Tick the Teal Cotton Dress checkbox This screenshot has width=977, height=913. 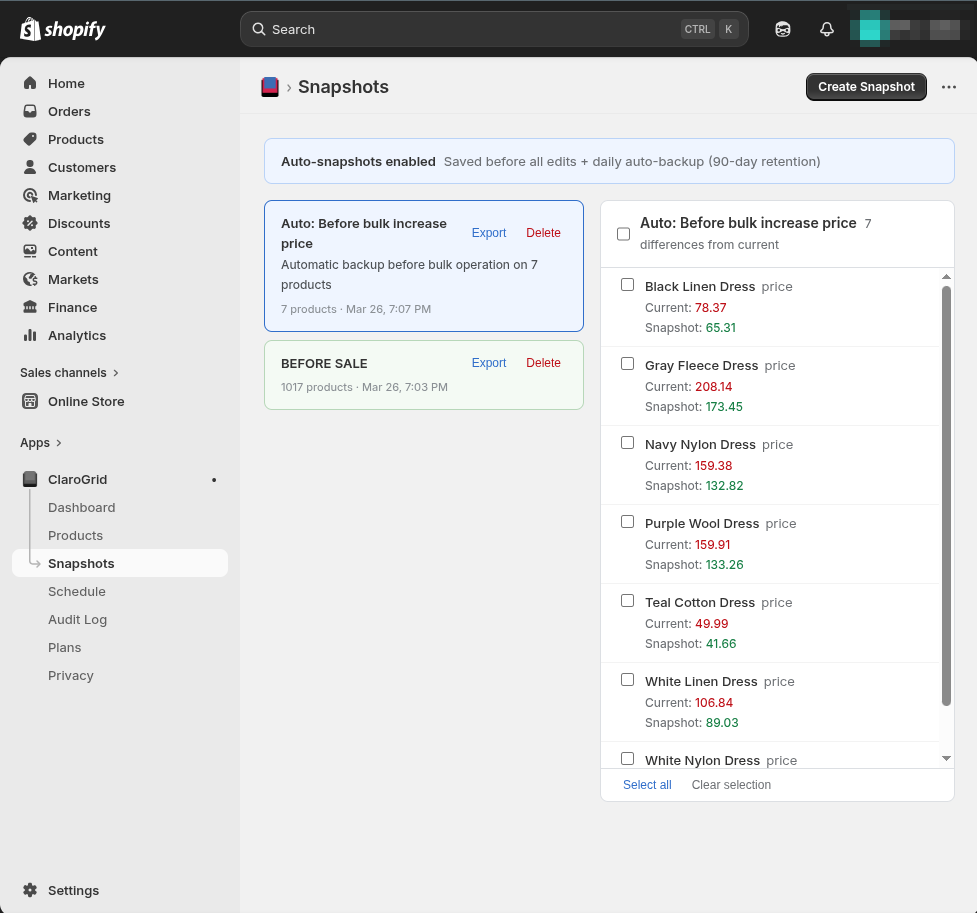click(627, 601)
